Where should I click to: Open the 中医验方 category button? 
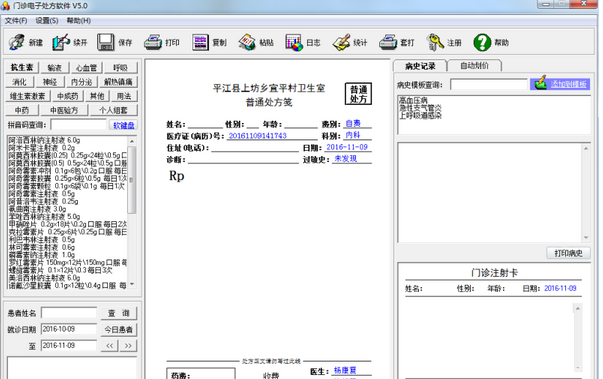tap(64, 110)
